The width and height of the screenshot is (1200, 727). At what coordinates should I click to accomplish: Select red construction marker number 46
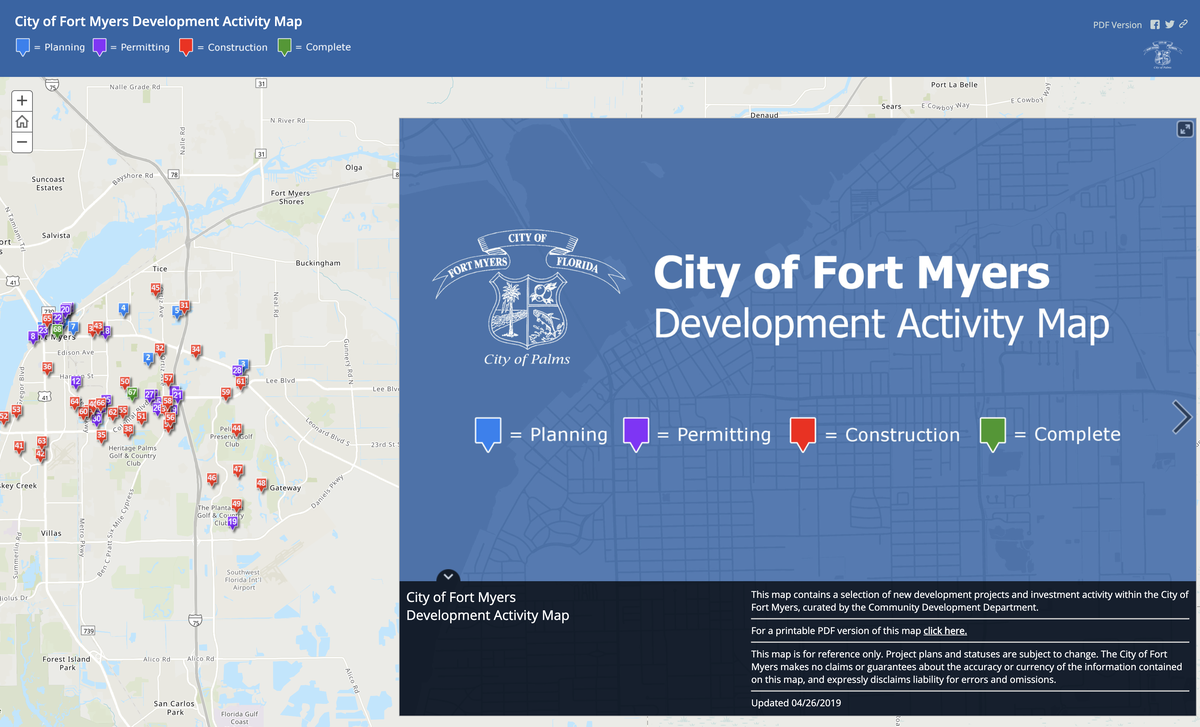point(212,480)
